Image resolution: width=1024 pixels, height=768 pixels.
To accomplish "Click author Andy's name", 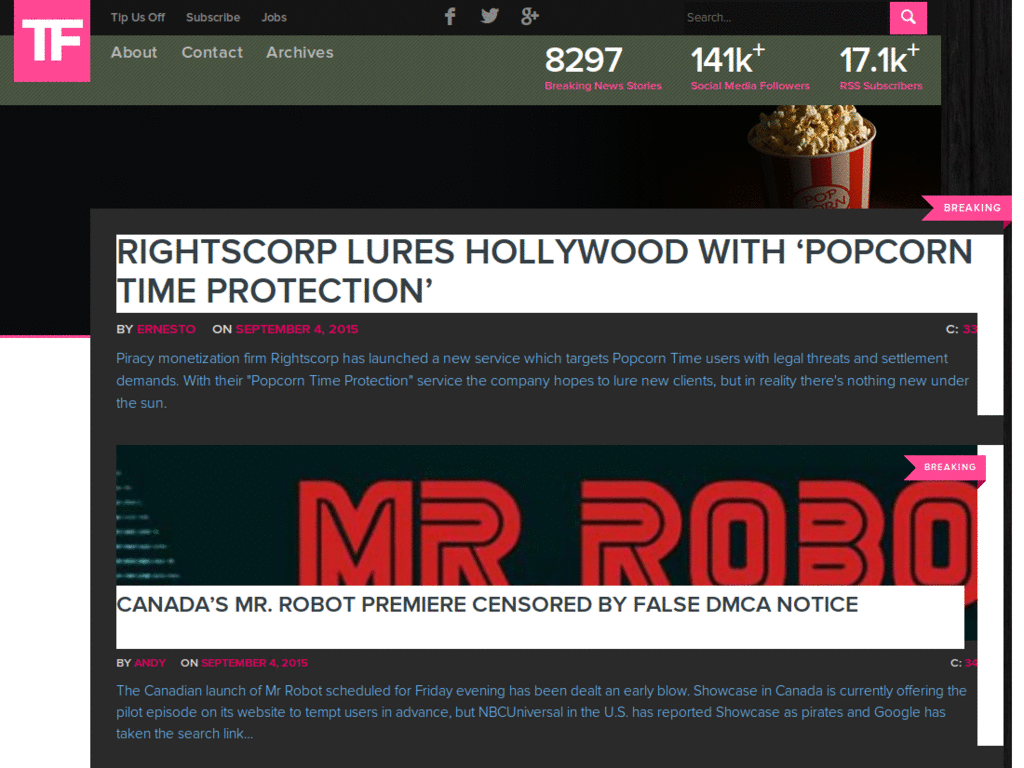I will 150,663.
